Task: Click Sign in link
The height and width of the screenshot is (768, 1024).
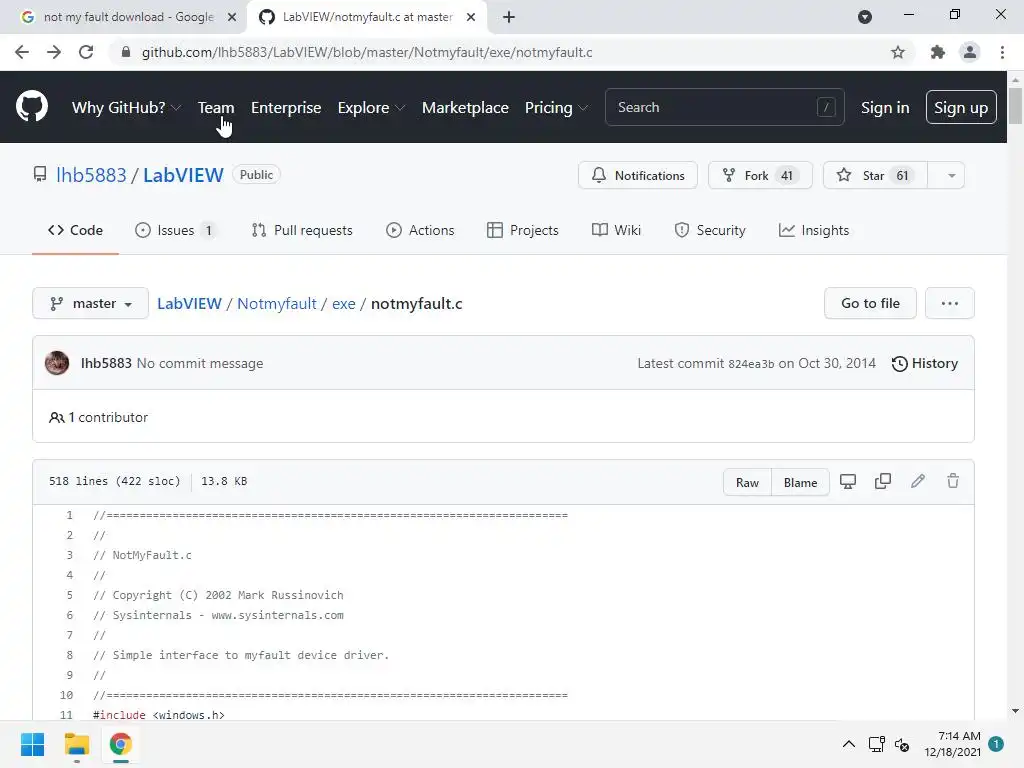Action: (x=885, y=108)
